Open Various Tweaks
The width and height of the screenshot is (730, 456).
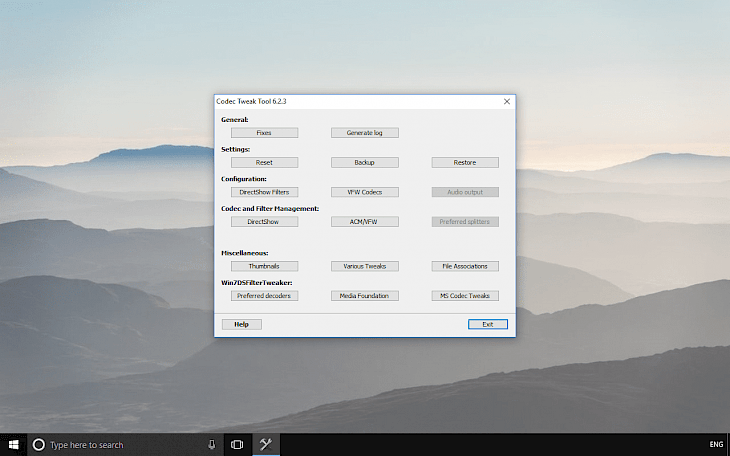(x=365, y=266)
